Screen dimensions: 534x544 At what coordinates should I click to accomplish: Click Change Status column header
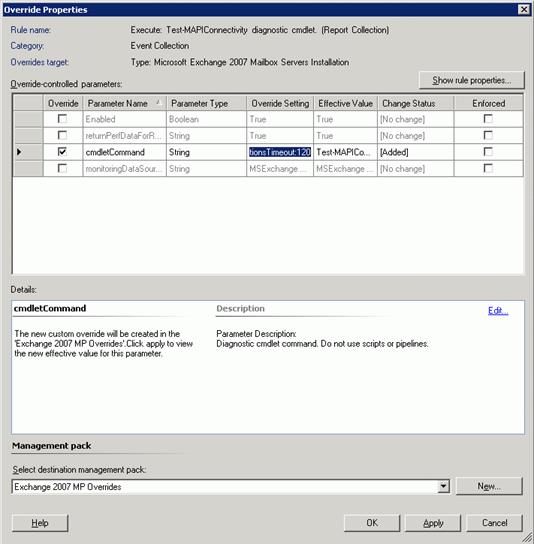click(416, 103)
